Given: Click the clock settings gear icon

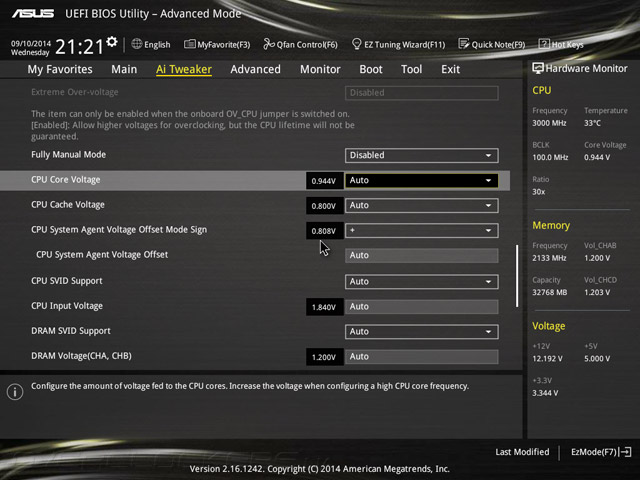Looking at the screenshot, I should coord(112,42).
